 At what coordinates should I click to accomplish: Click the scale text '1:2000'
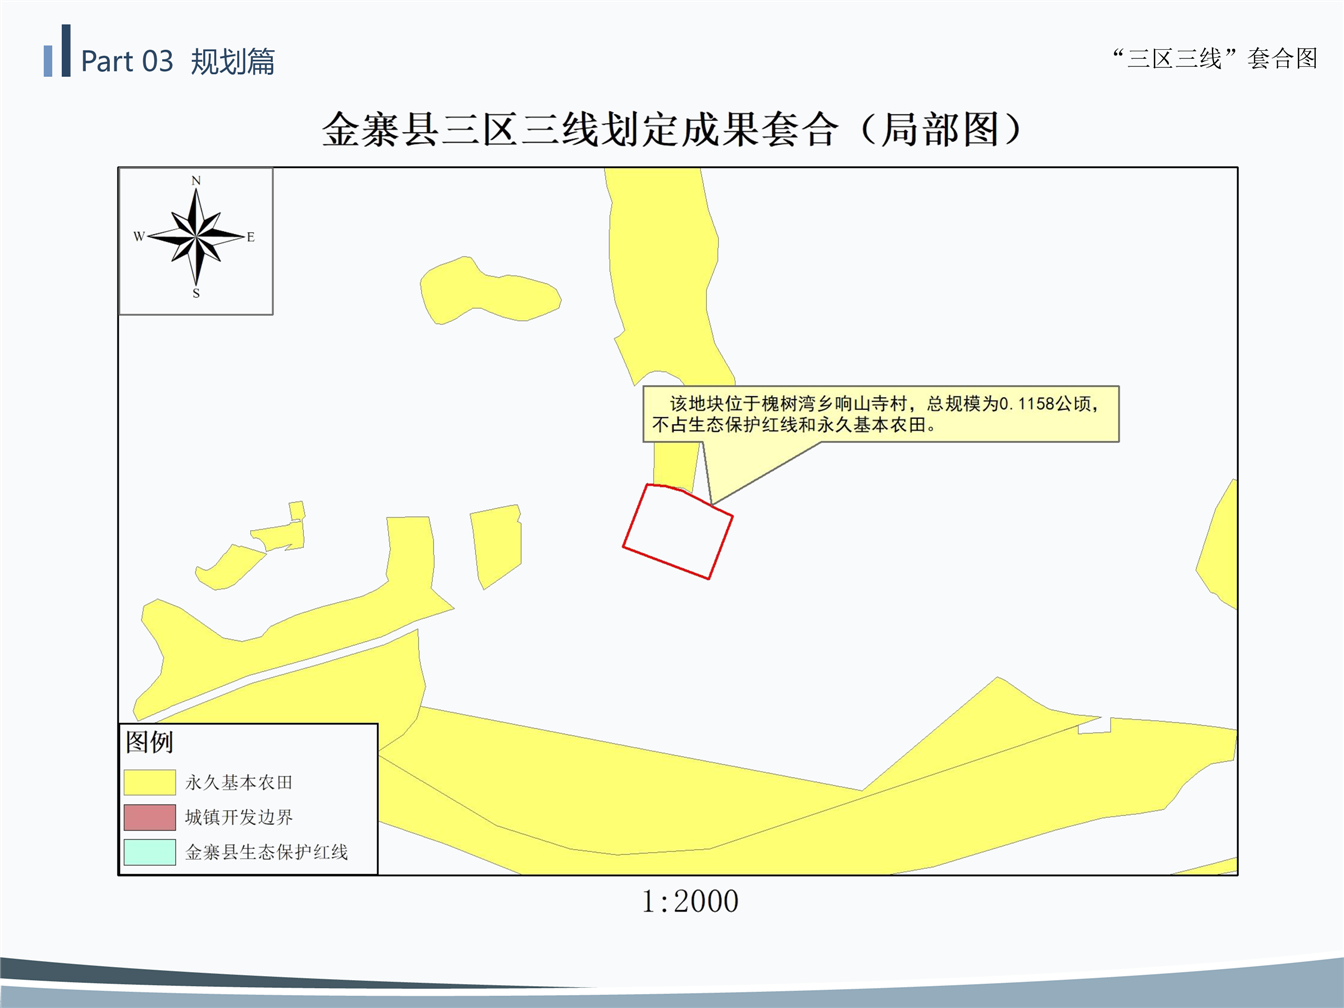690,901
